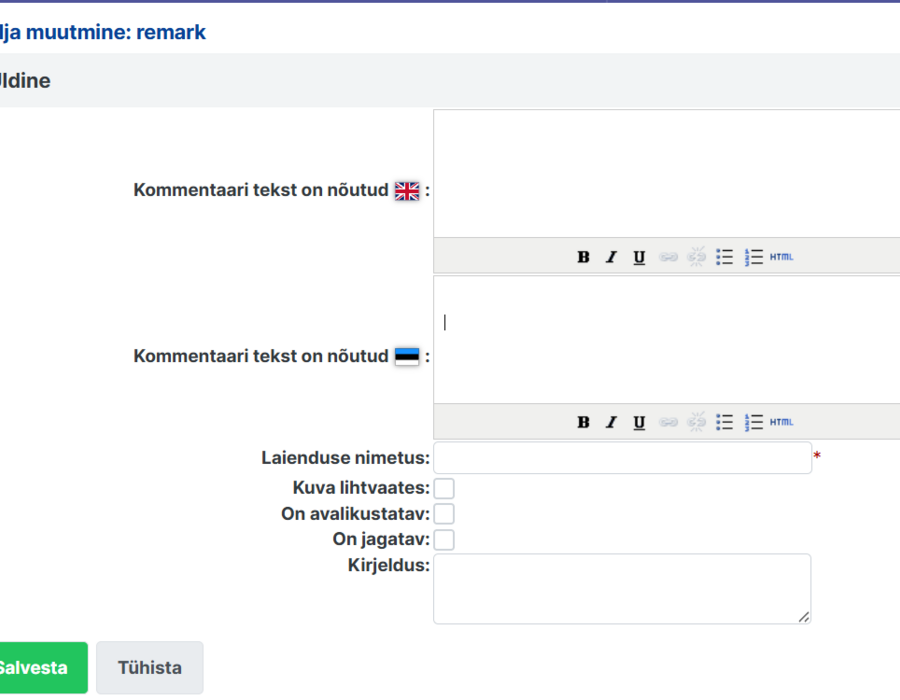Insert numbered list in English comment toolbar
Viewport: 900px width, 700px height.
(753, 257)
